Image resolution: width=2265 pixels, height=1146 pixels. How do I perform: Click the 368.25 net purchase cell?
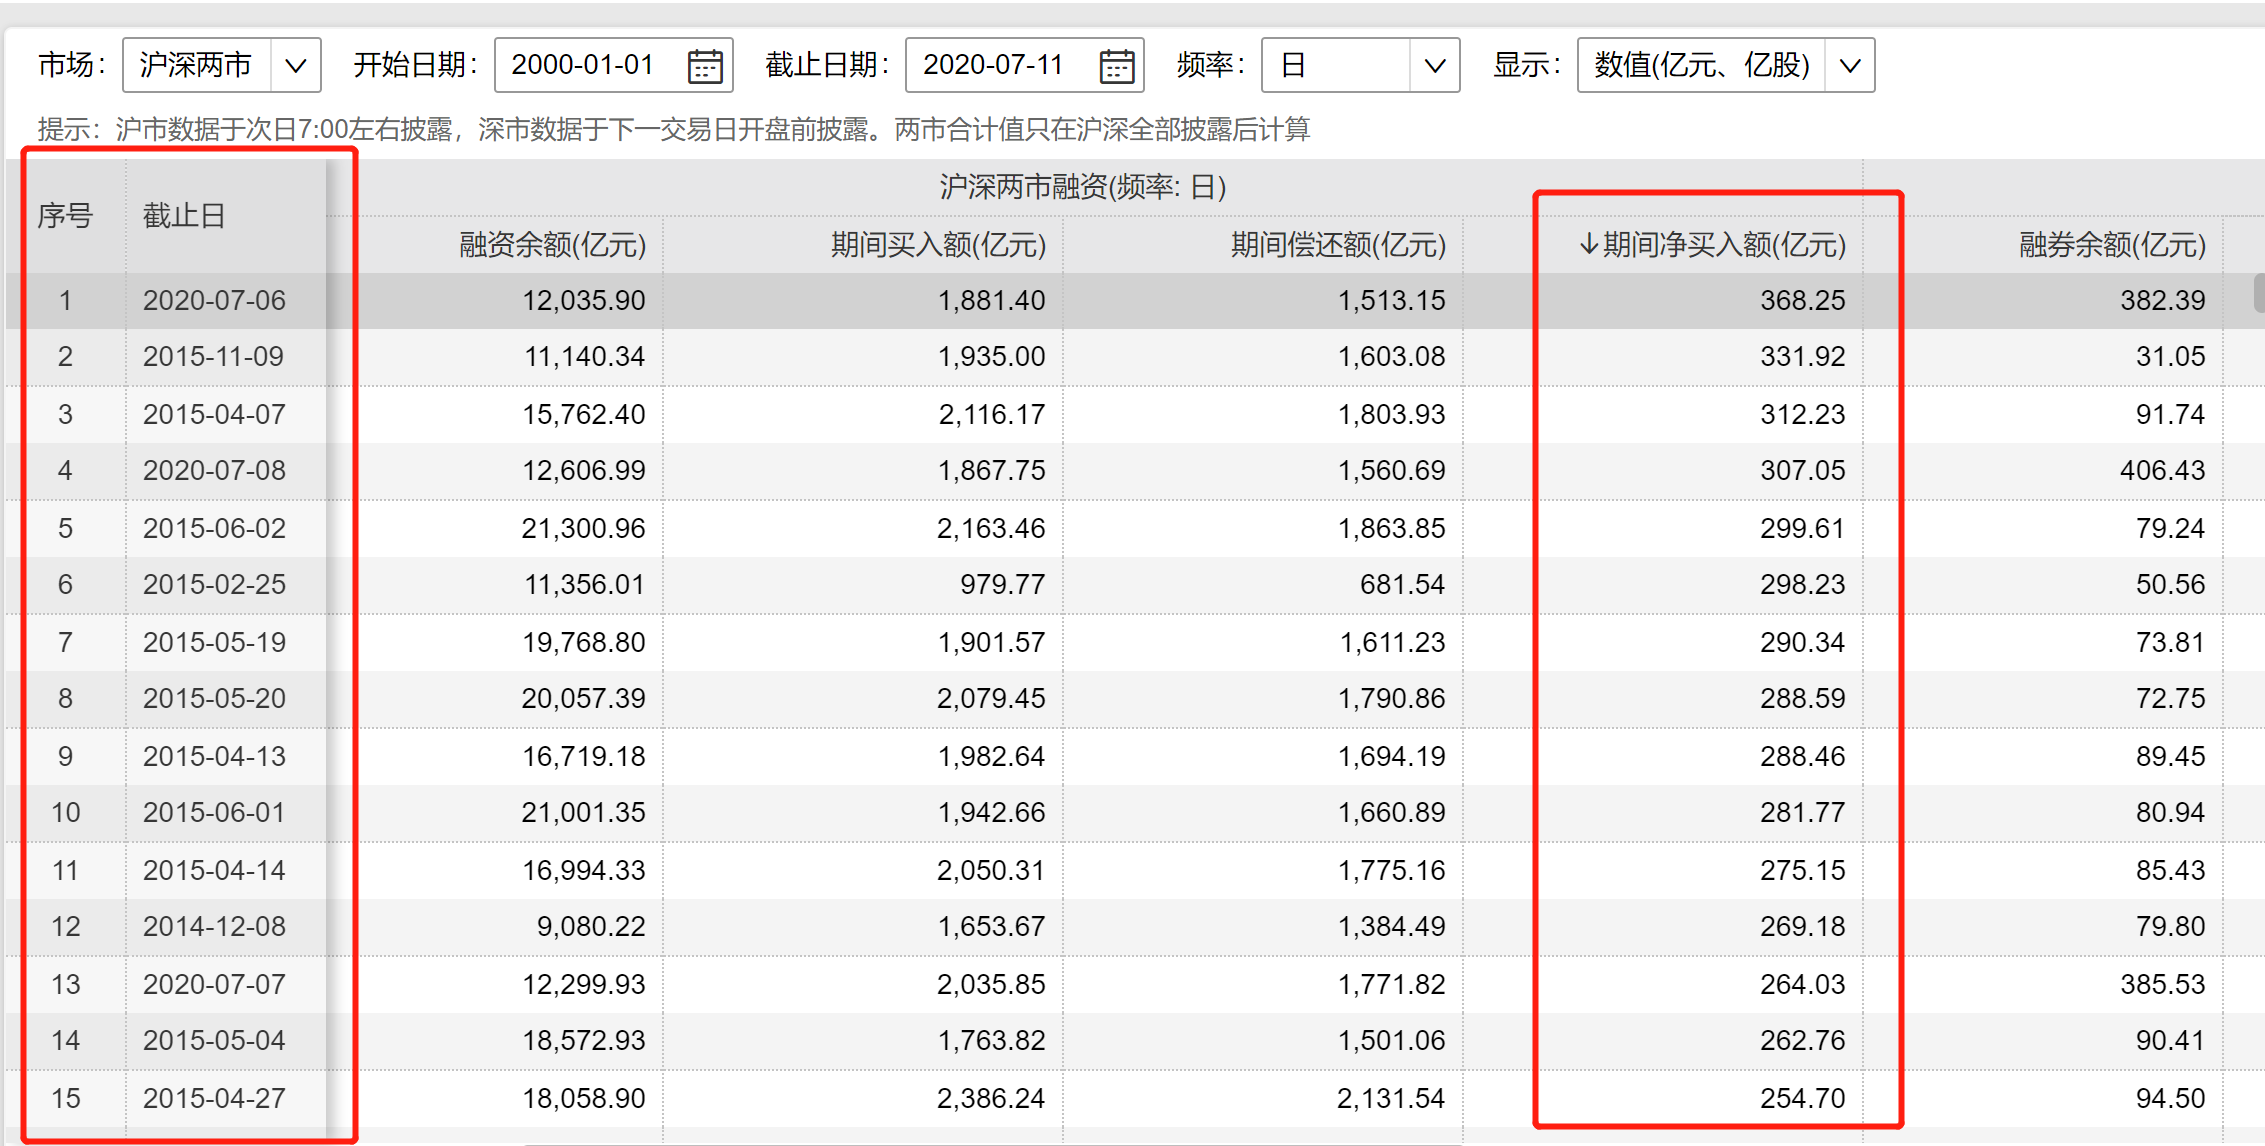(x=1802, y=301)
